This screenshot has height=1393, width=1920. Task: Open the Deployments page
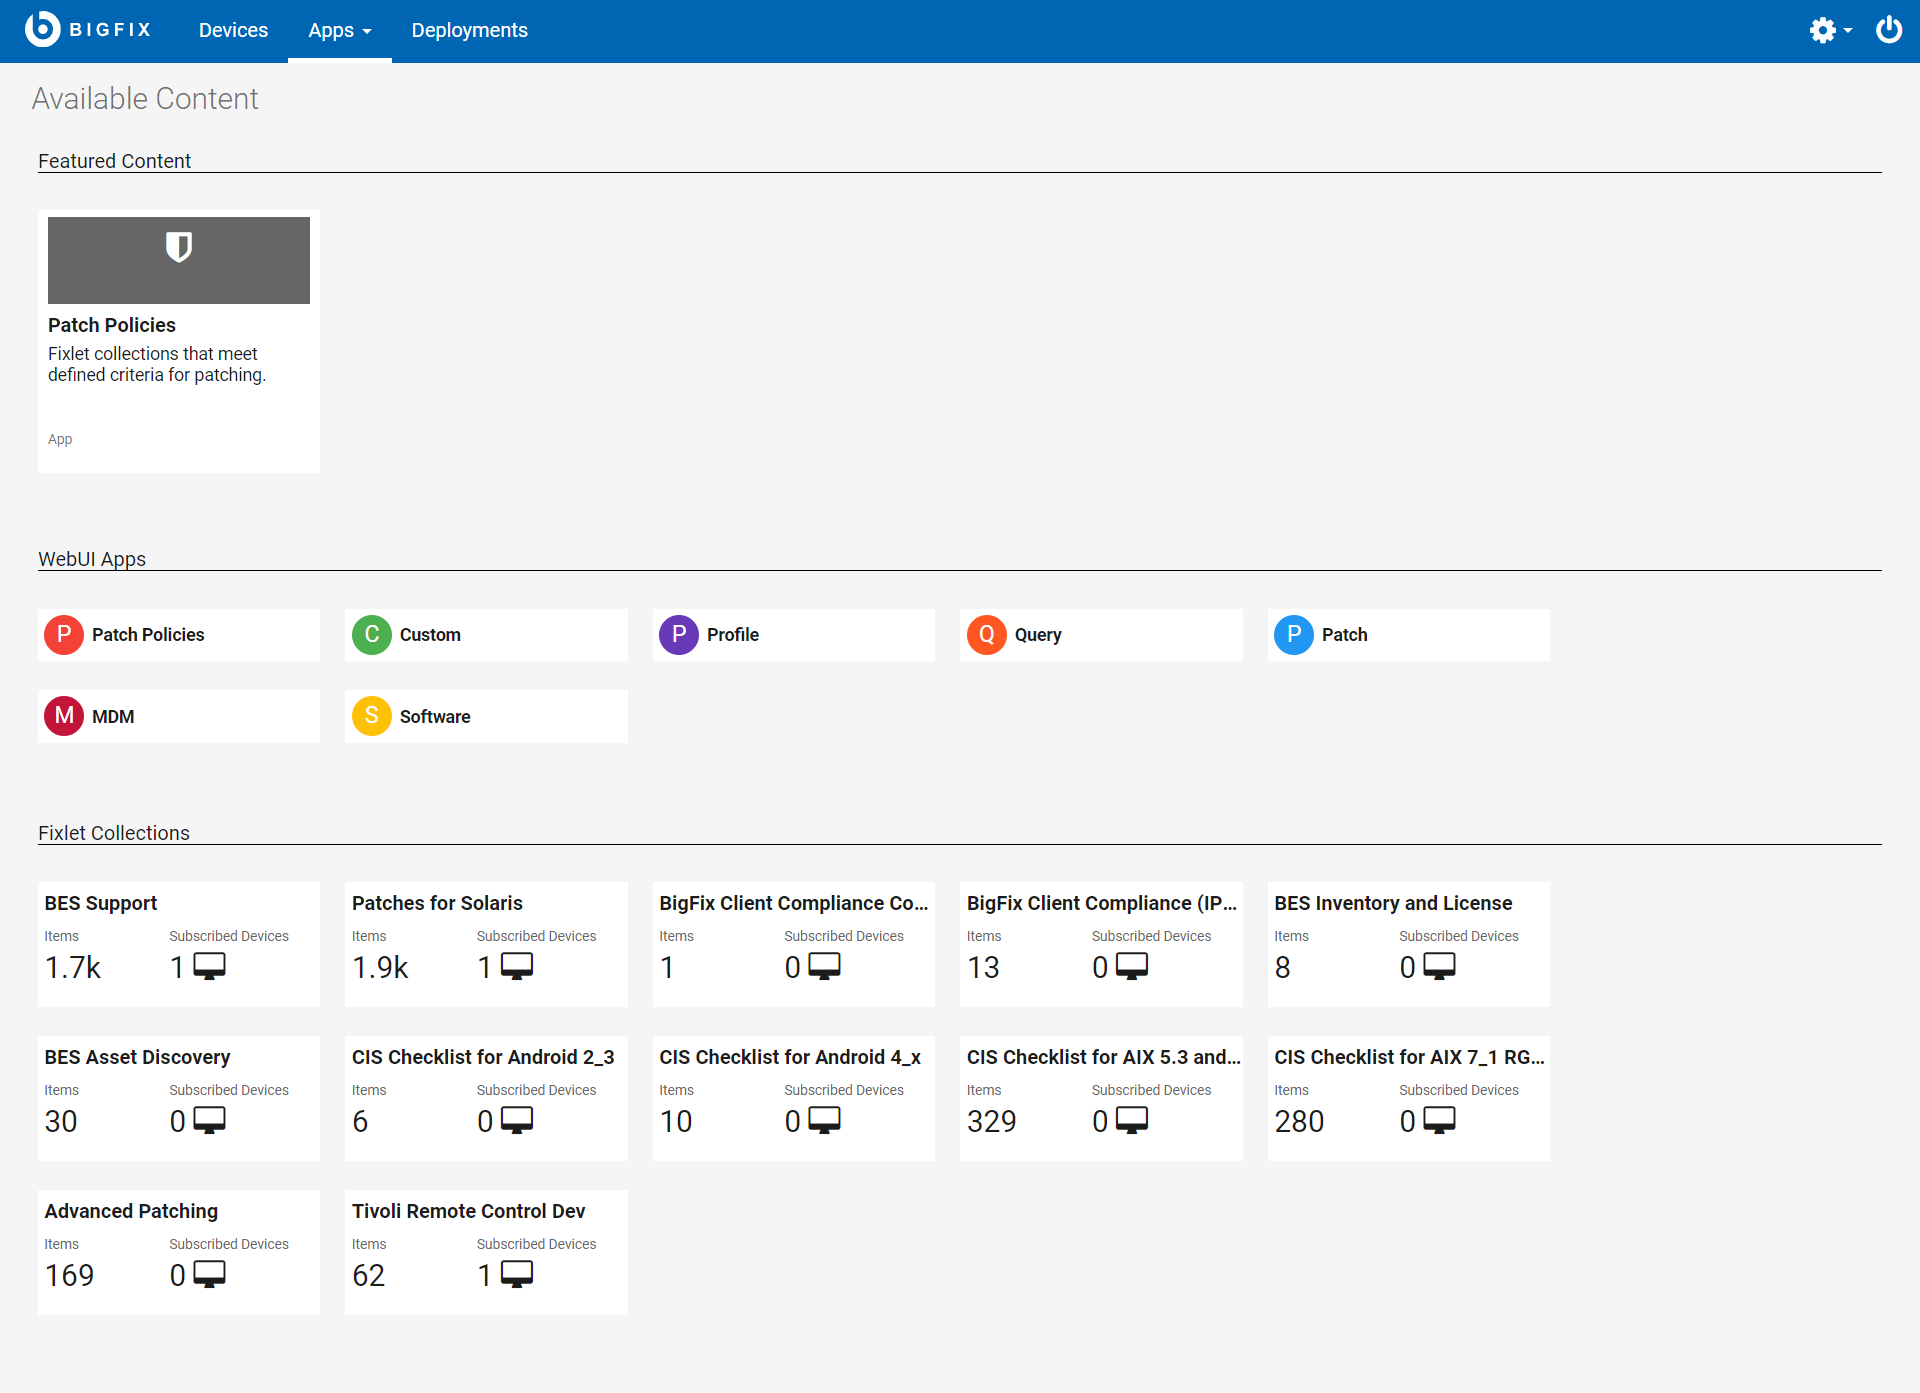tap(469, 30)
